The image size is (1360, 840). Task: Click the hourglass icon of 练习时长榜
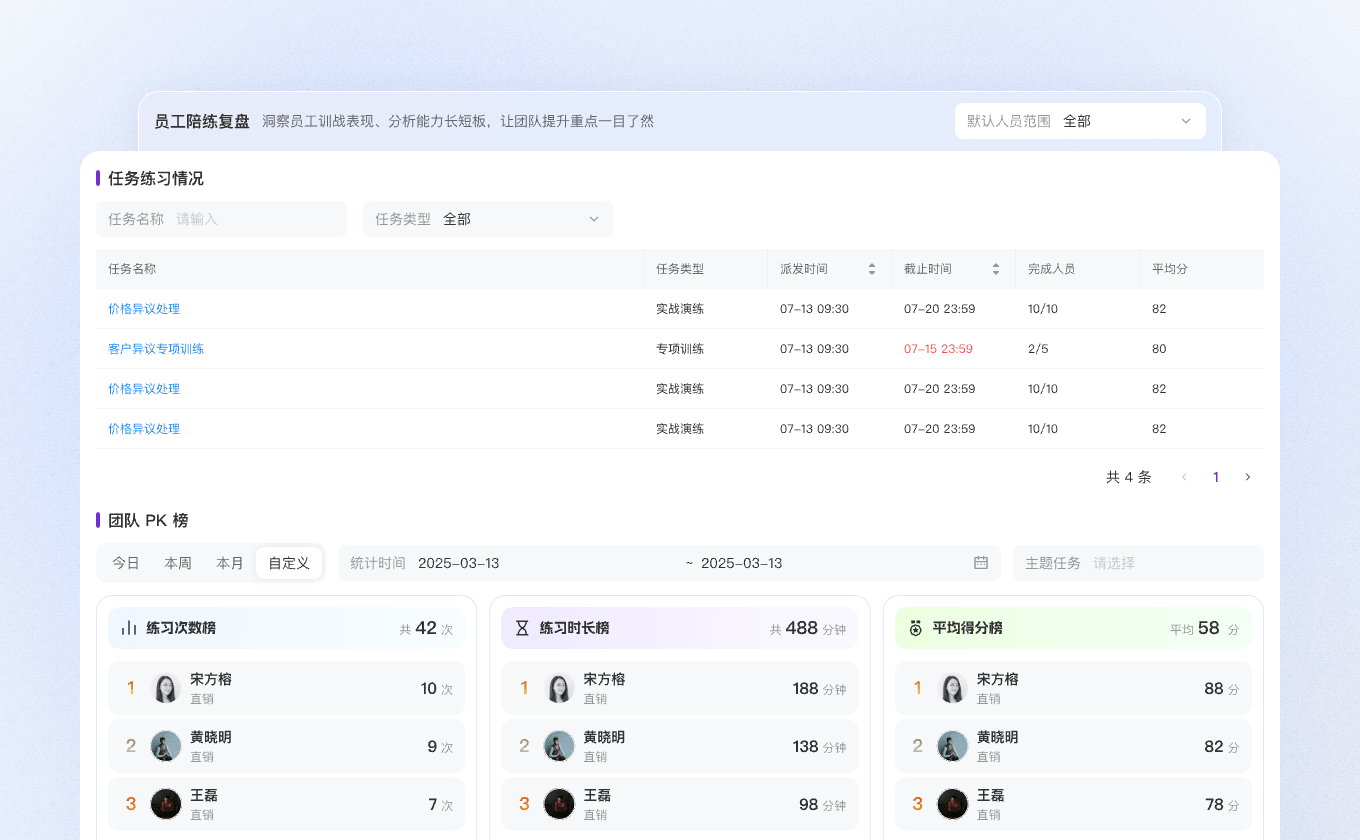coord(522,628)
